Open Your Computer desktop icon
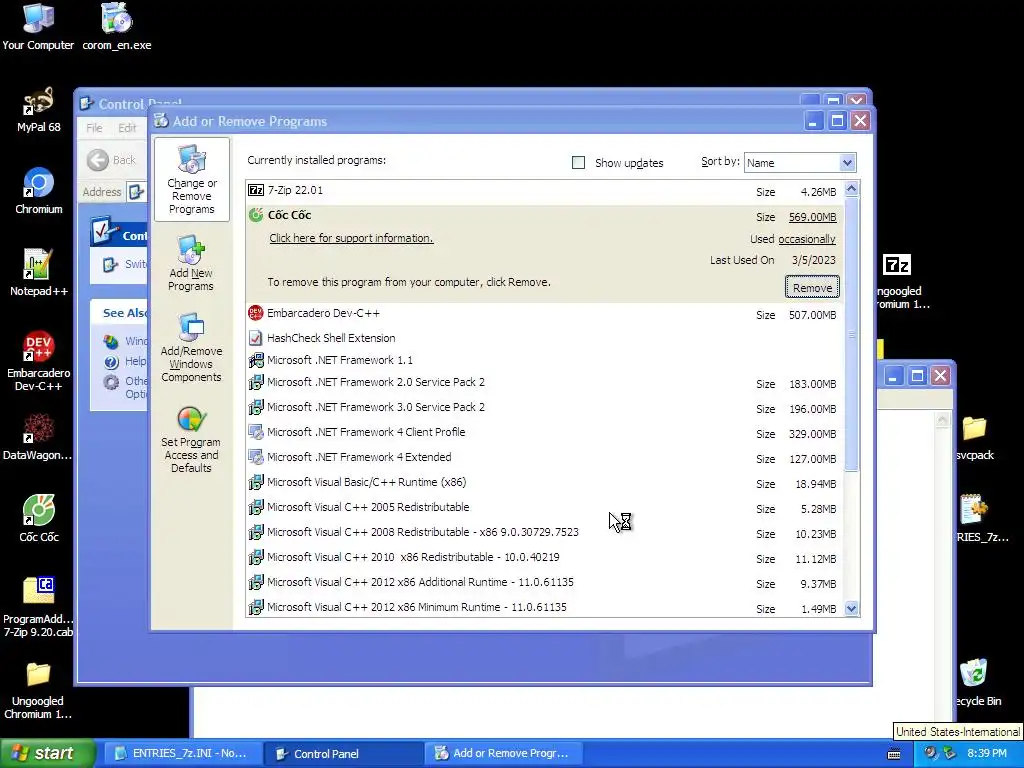The height and width of the screenshot is (768, 1024). tap(38, 26)
